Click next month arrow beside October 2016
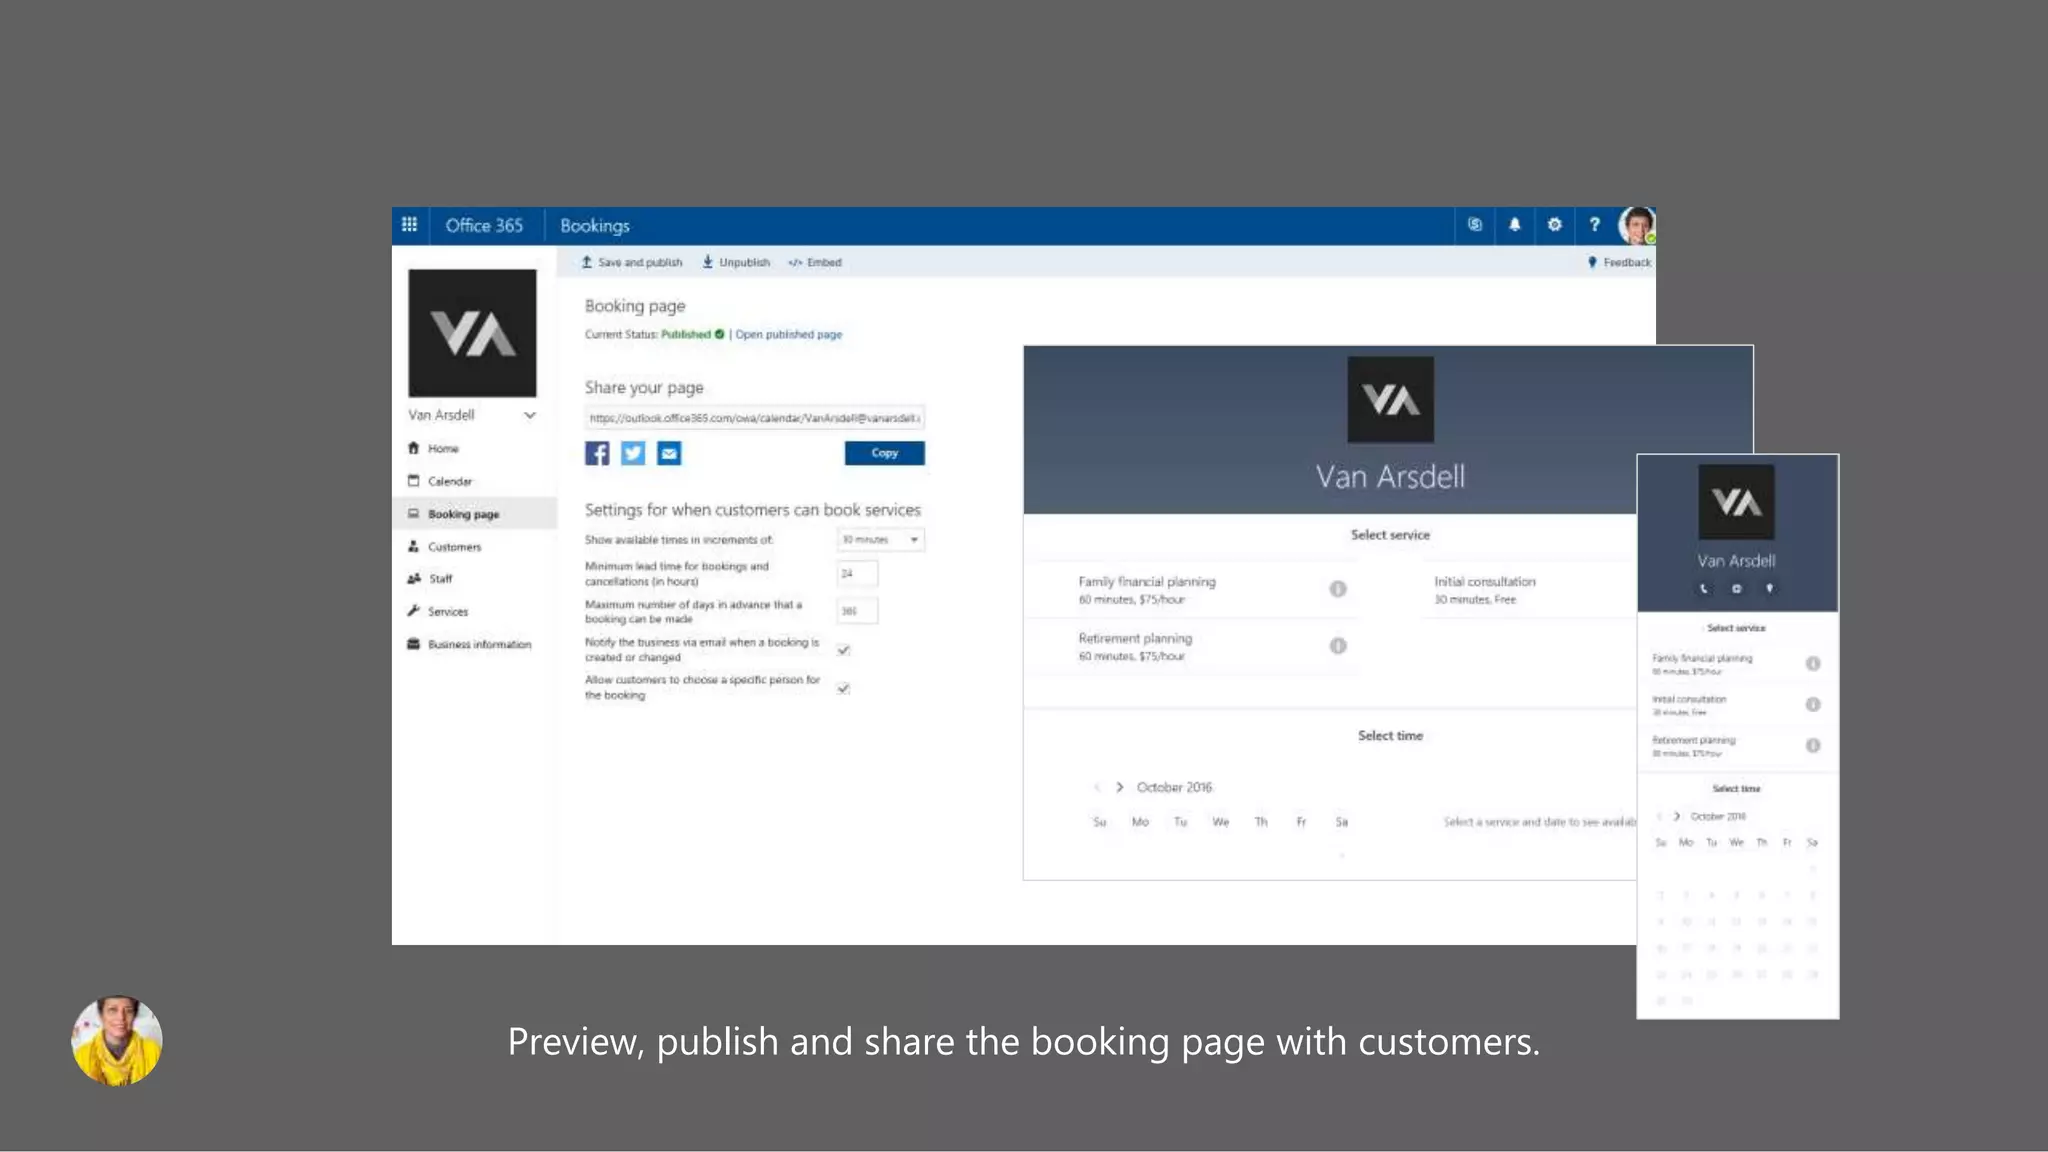The height and width of the screenshot is (1152, 2048). pyautogui.click(x=1120, y=788)
